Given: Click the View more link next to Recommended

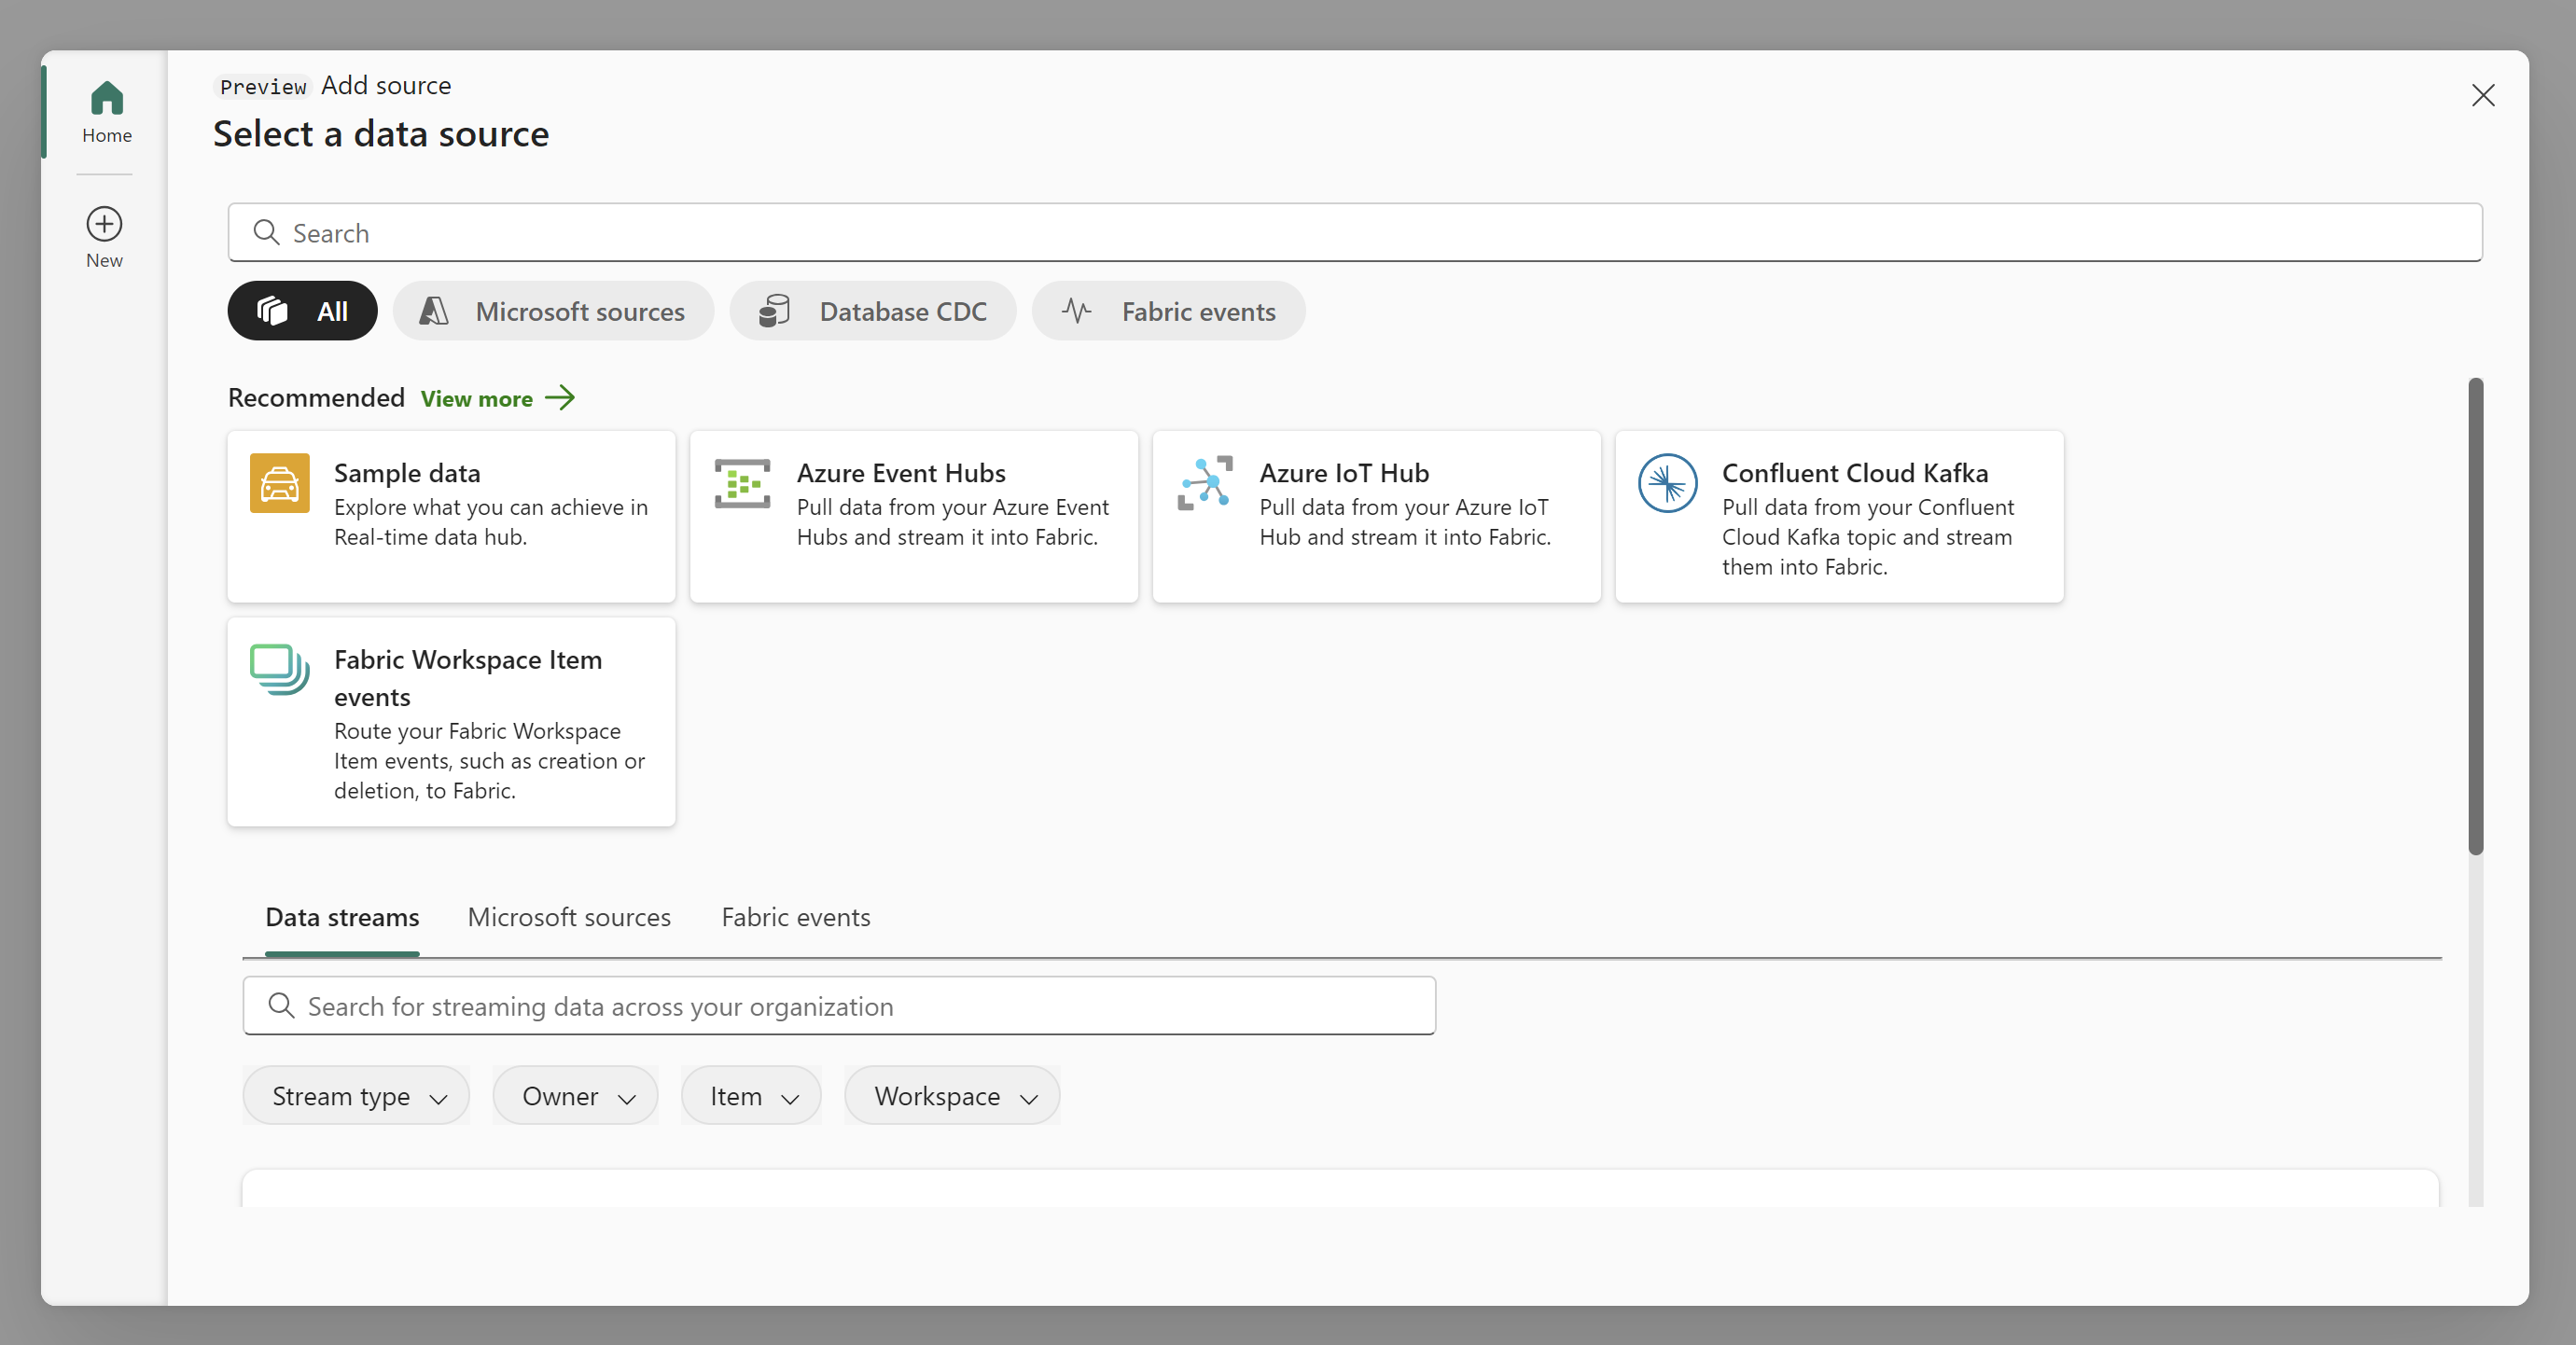Looking at the screenshot, I should point(477,398).
